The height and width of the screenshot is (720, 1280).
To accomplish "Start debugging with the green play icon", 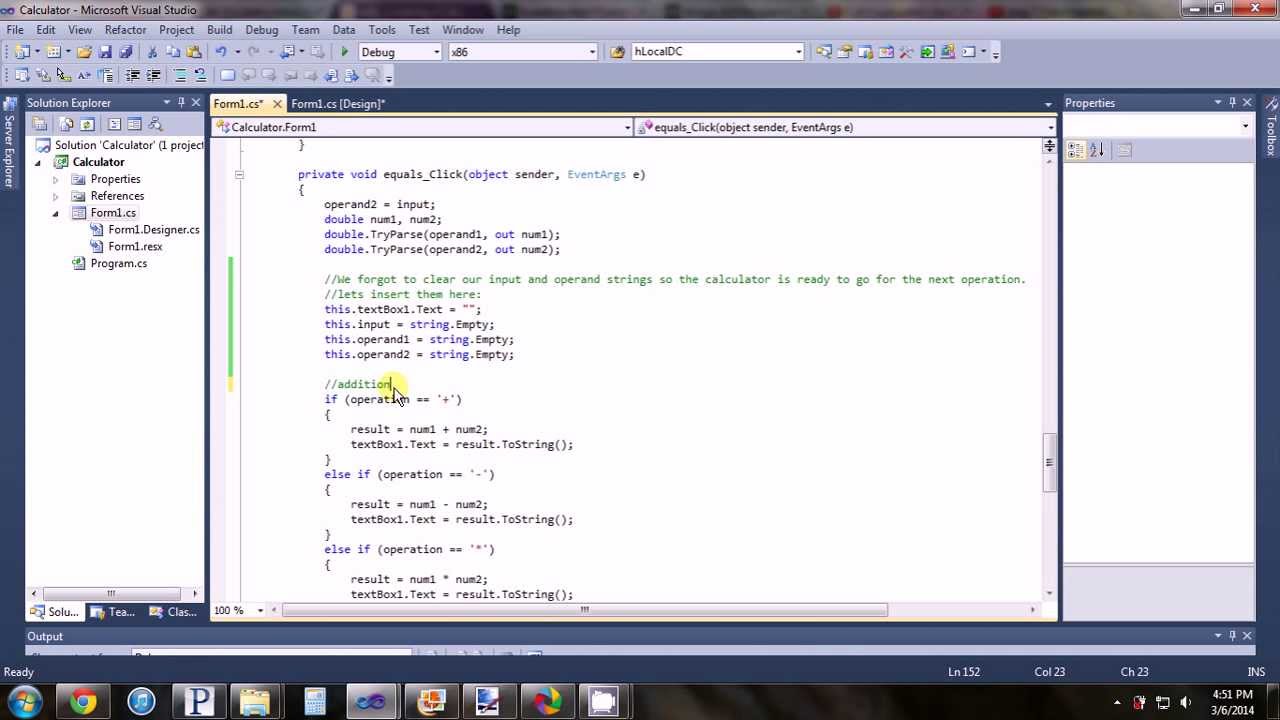I will point(344,52).
